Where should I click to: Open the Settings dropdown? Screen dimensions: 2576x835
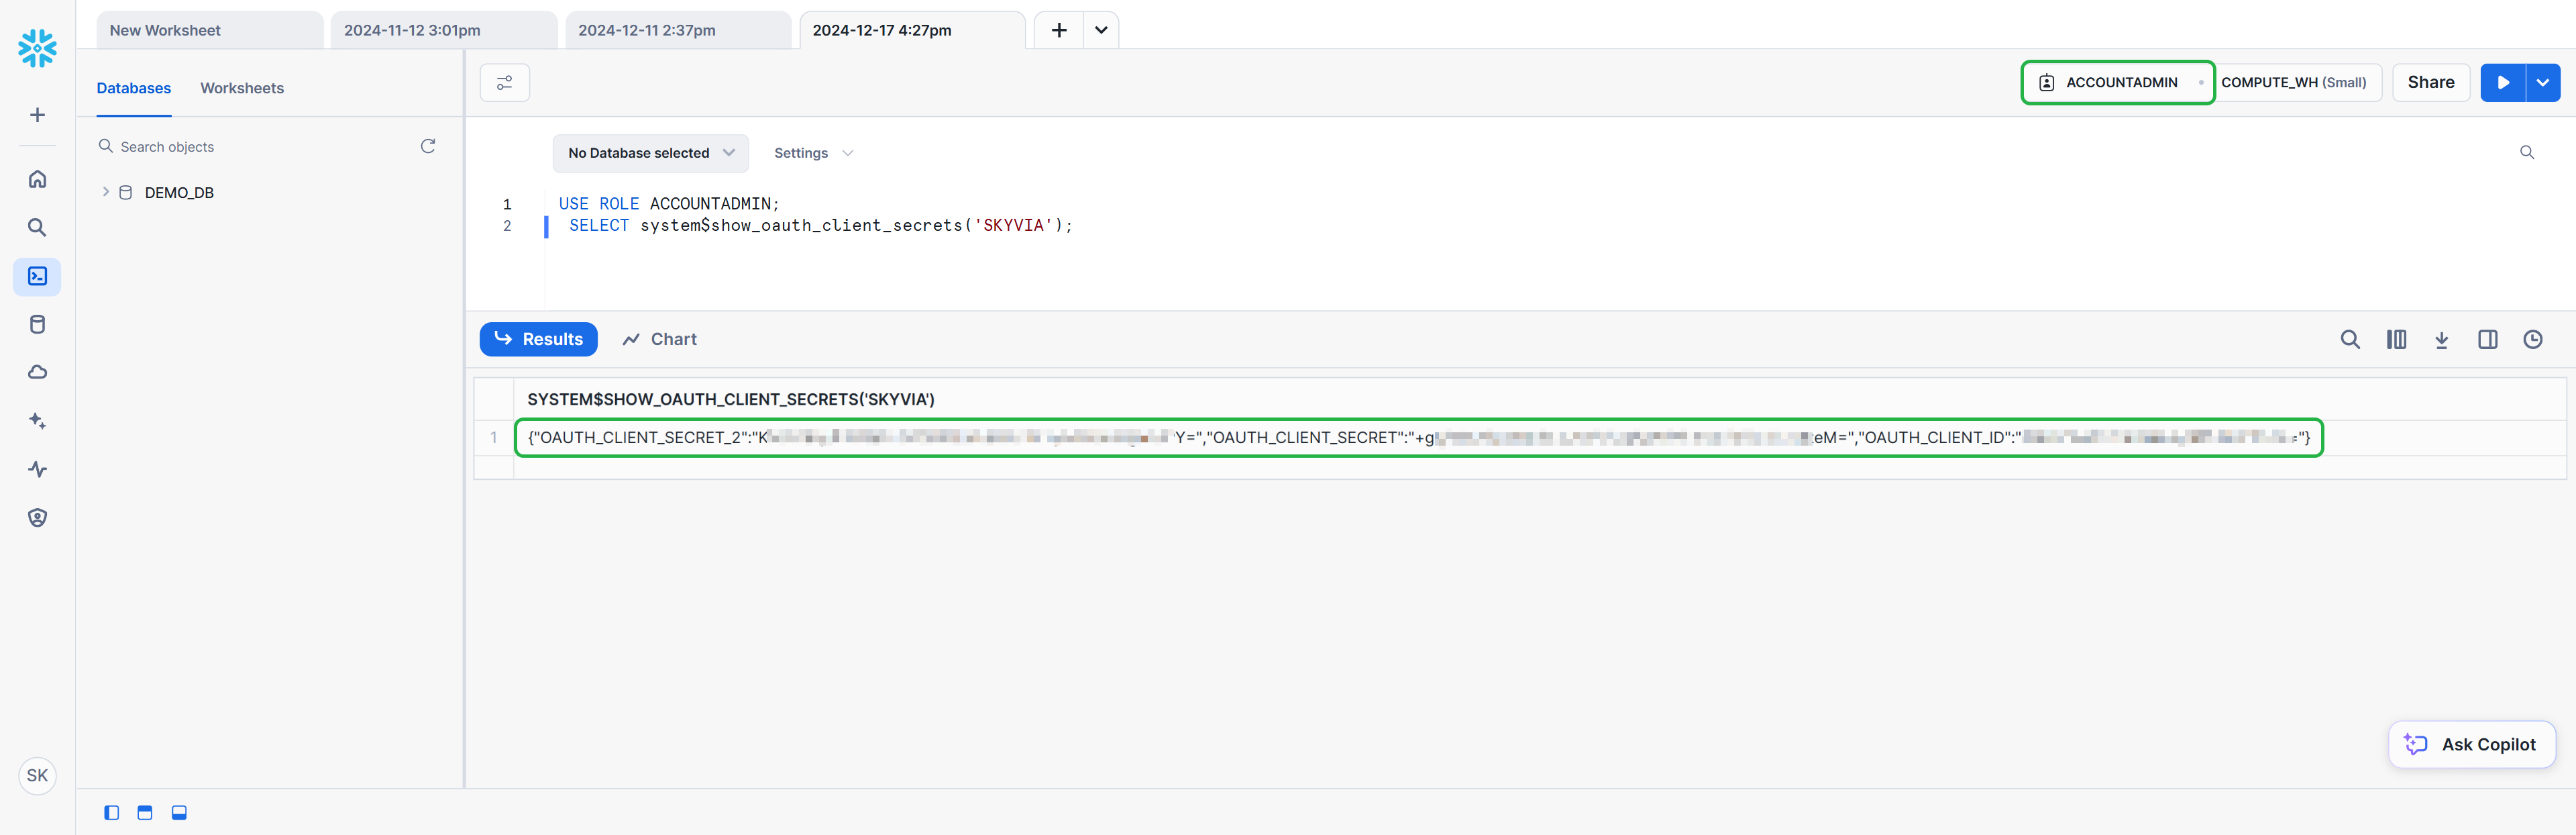(813, 153)
